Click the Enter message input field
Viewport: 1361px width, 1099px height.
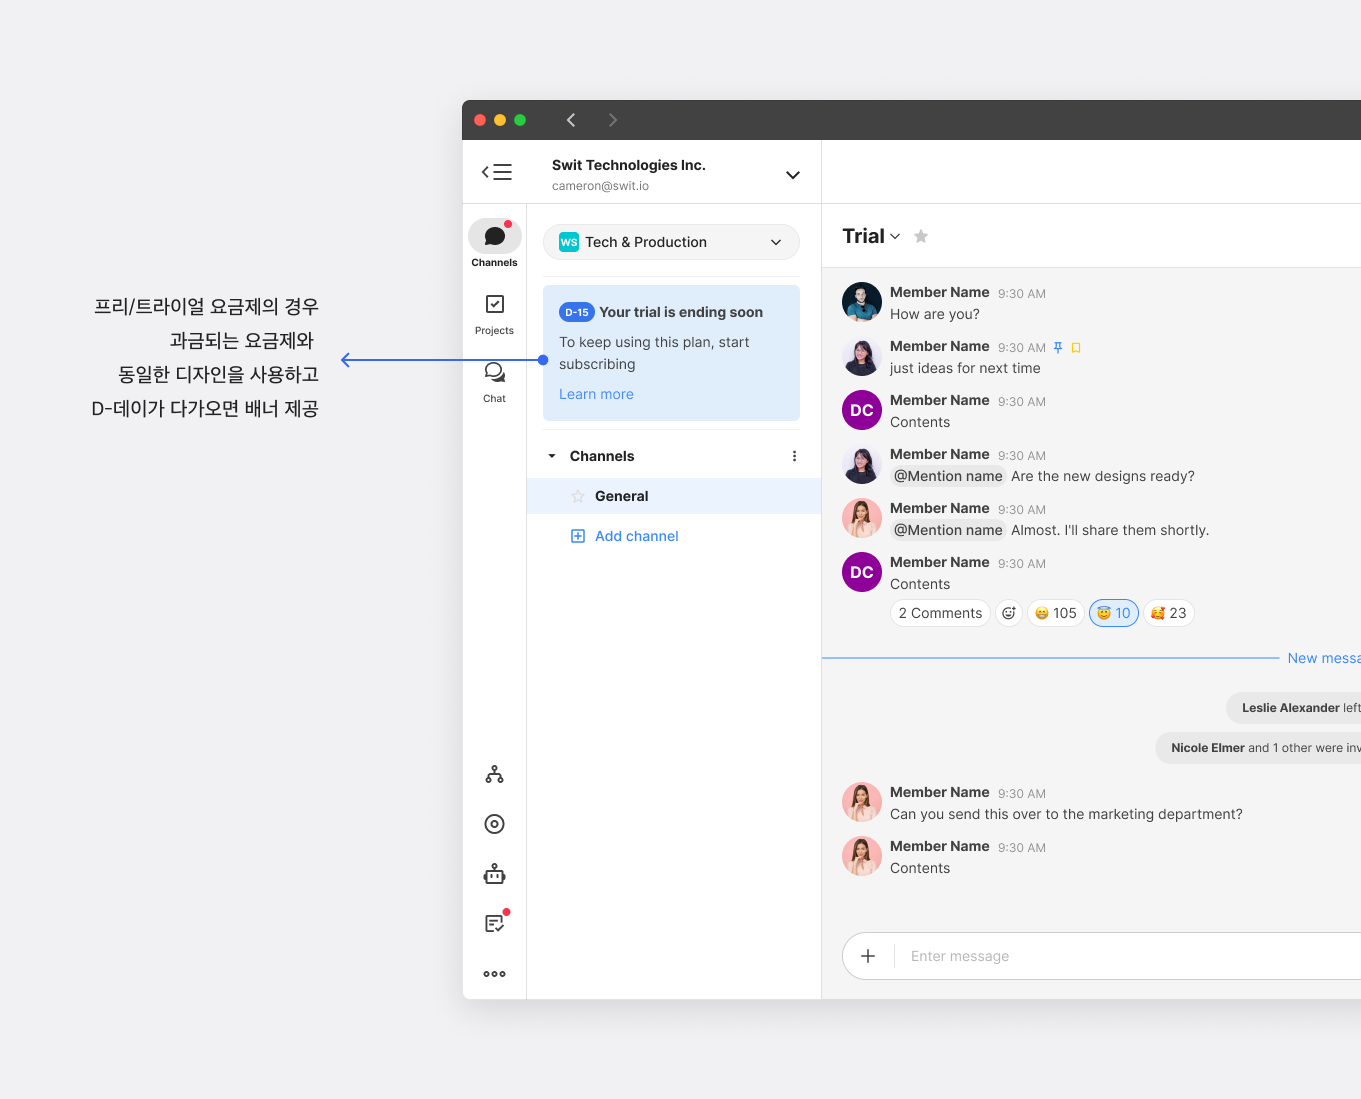click(x=1100, y=956)
